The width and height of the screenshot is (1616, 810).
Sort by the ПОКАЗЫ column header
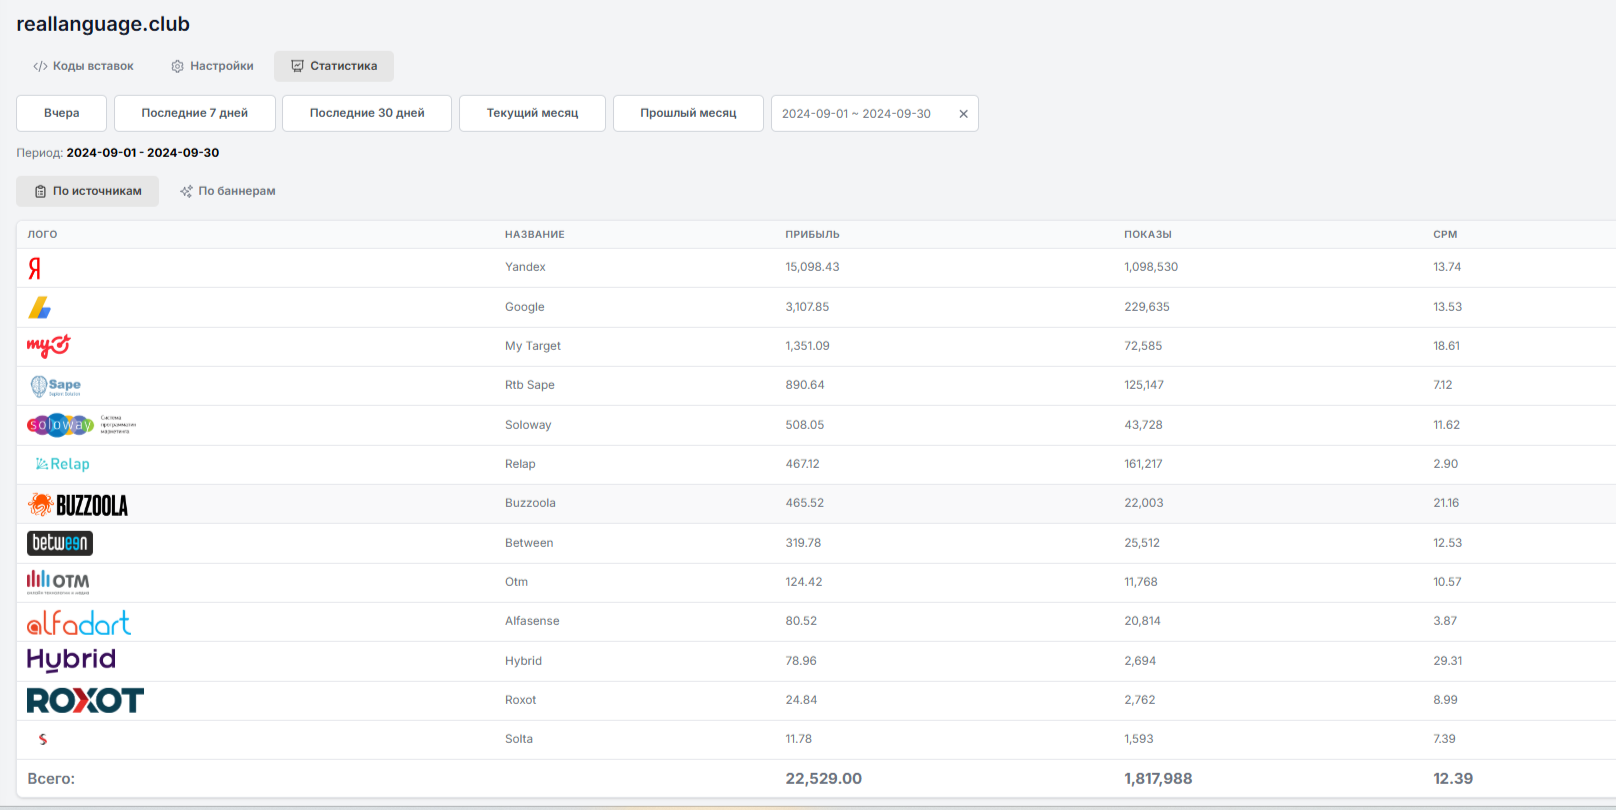[x=1148, y=235]
